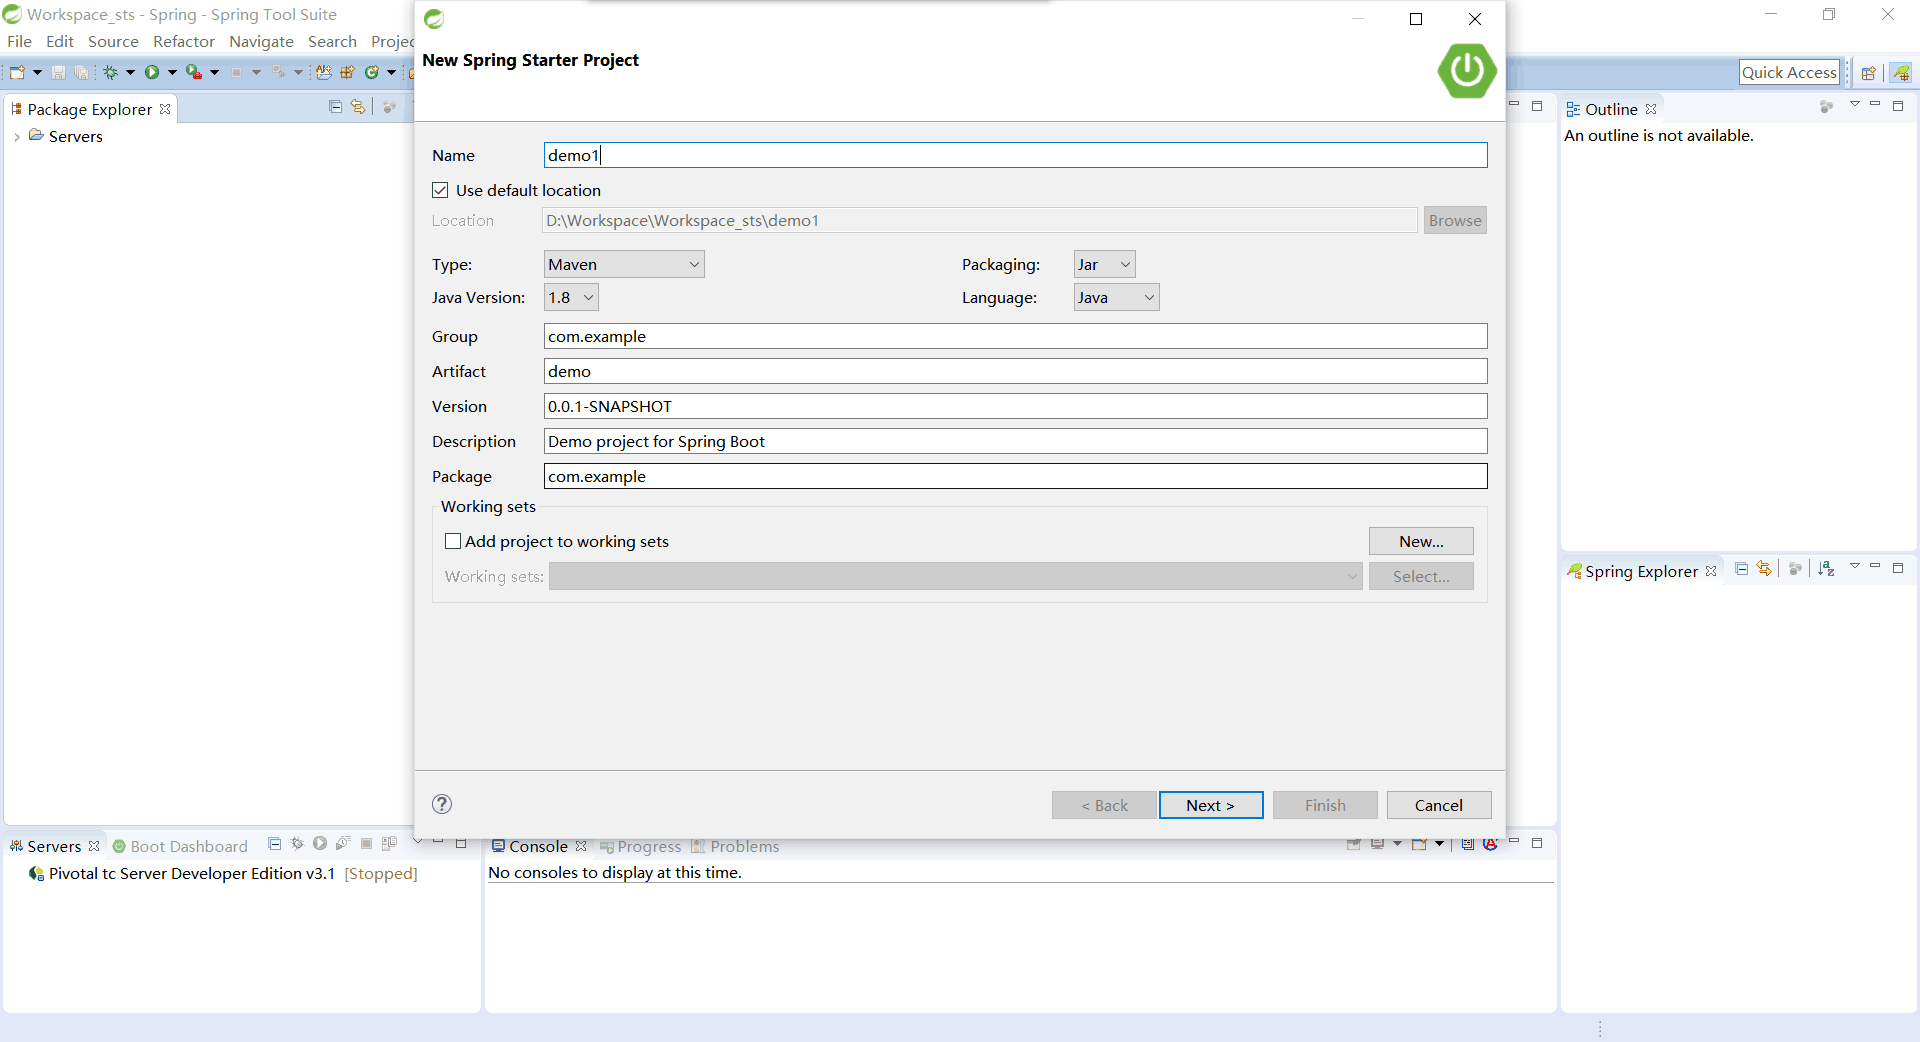Click the Pivotal tc Server icon
The width and height of the screenshot is (1920, 1042).
37,873
